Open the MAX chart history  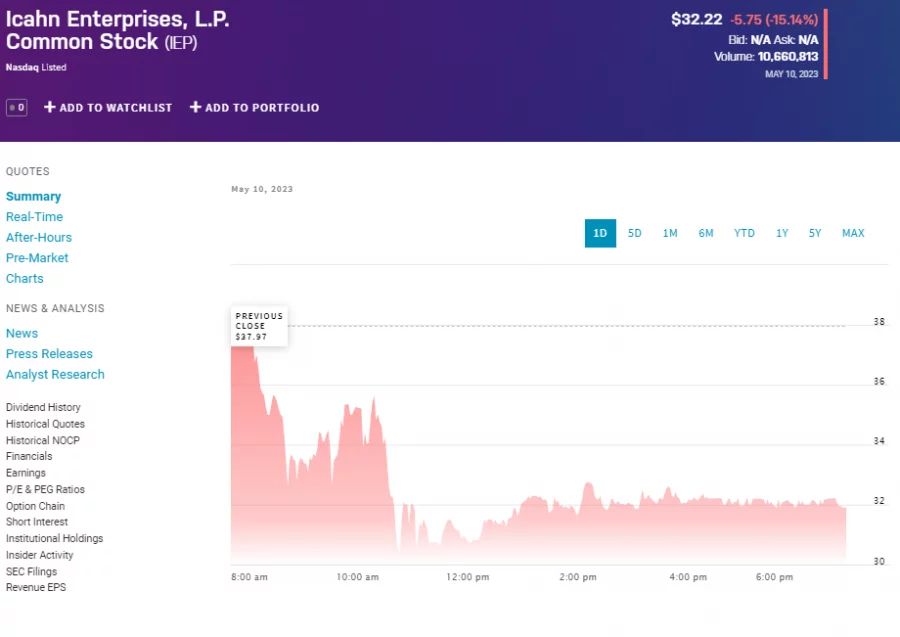(x=852, y=232)
